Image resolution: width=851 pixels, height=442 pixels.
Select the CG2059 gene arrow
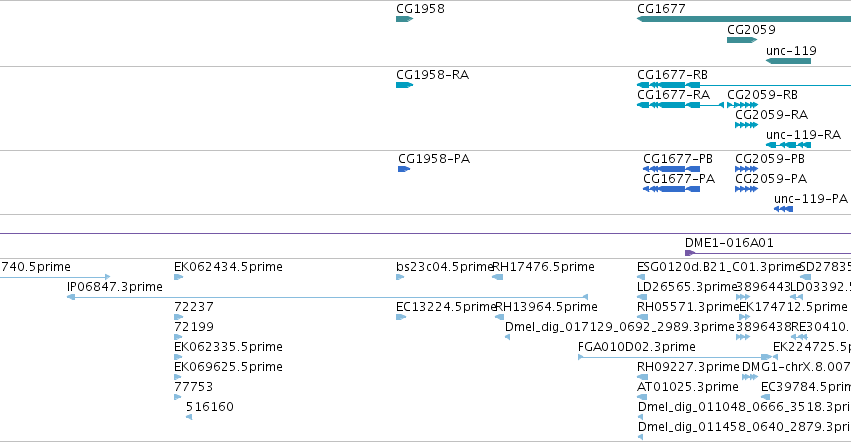[x=742, y=40]
